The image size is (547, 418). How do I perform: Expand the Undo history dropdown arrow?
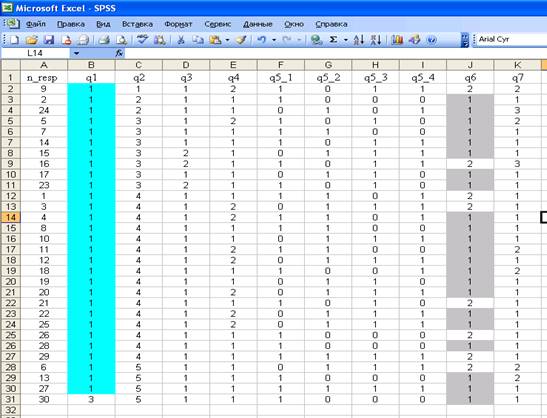pos(274,40)
